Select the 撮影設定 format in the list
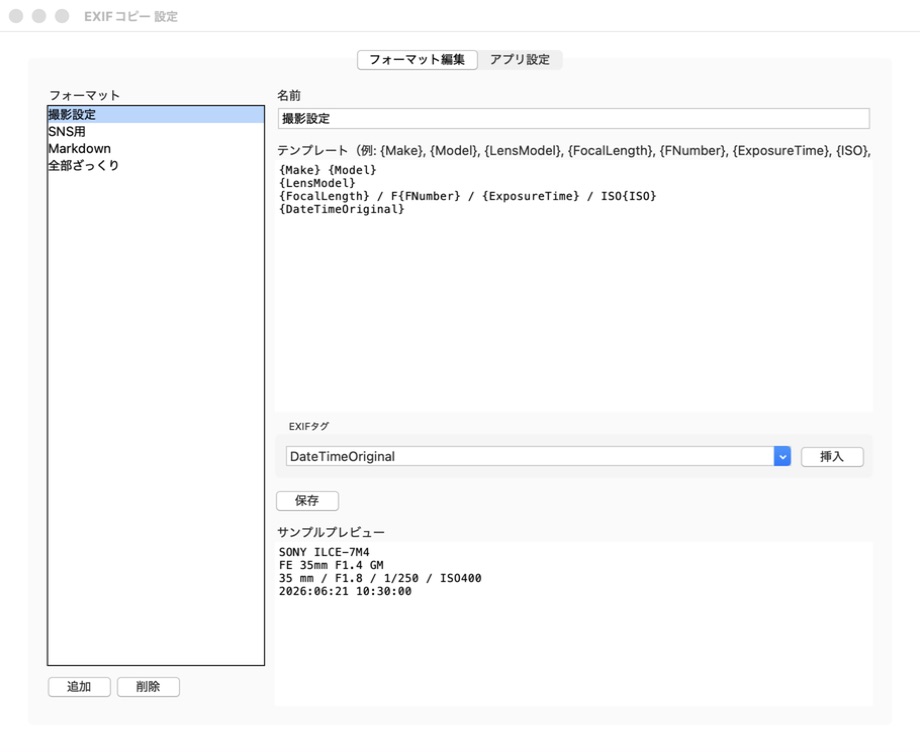This screenshot has width=920, height=752. point(155,114)
